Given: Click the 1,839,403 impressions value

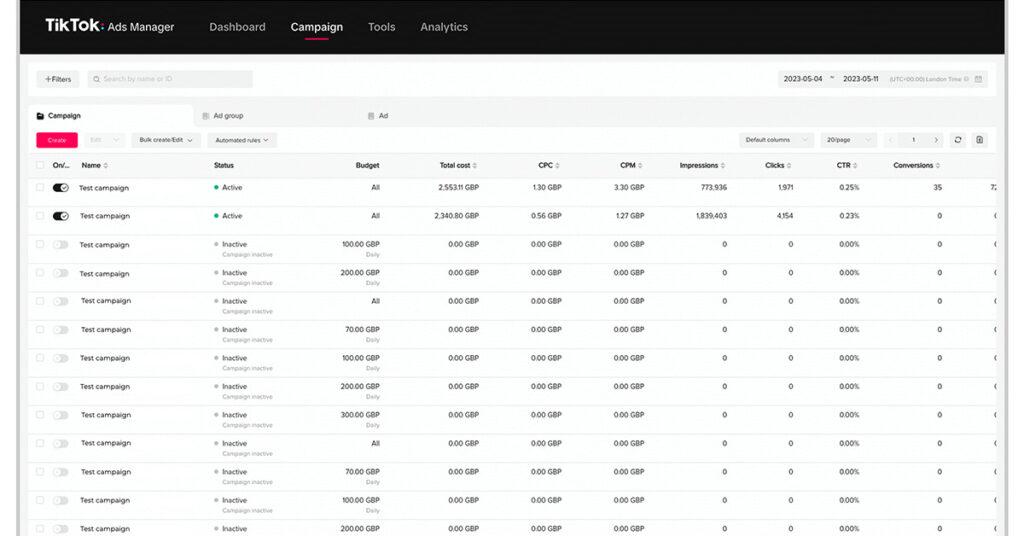Looking at the screenshot, I should coord(711,215).
